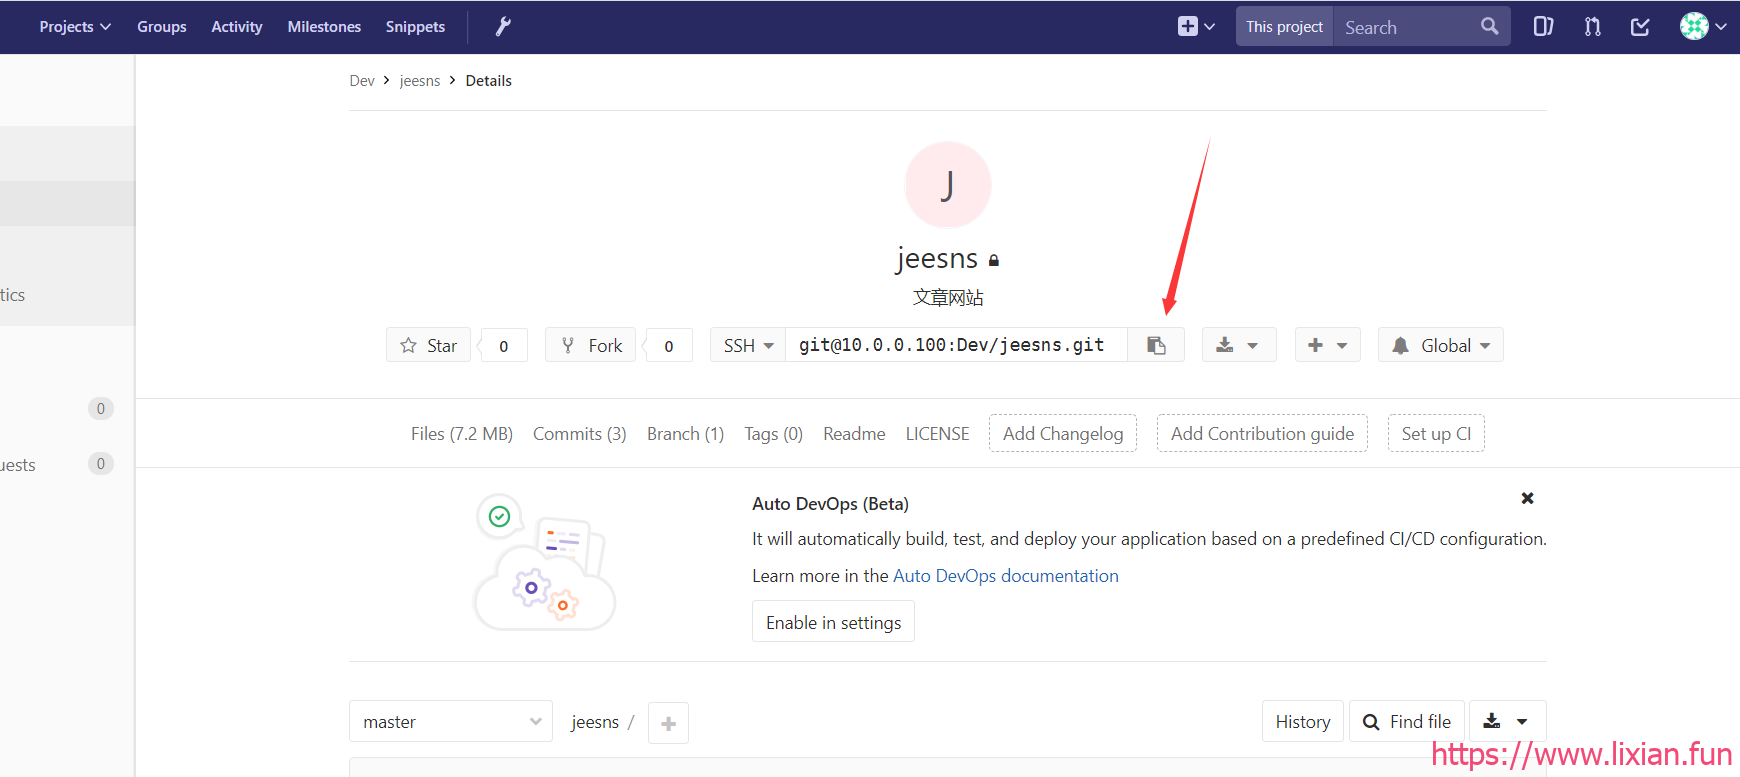
Task: Click Add Changelog
Action: tap(1063, 434)
